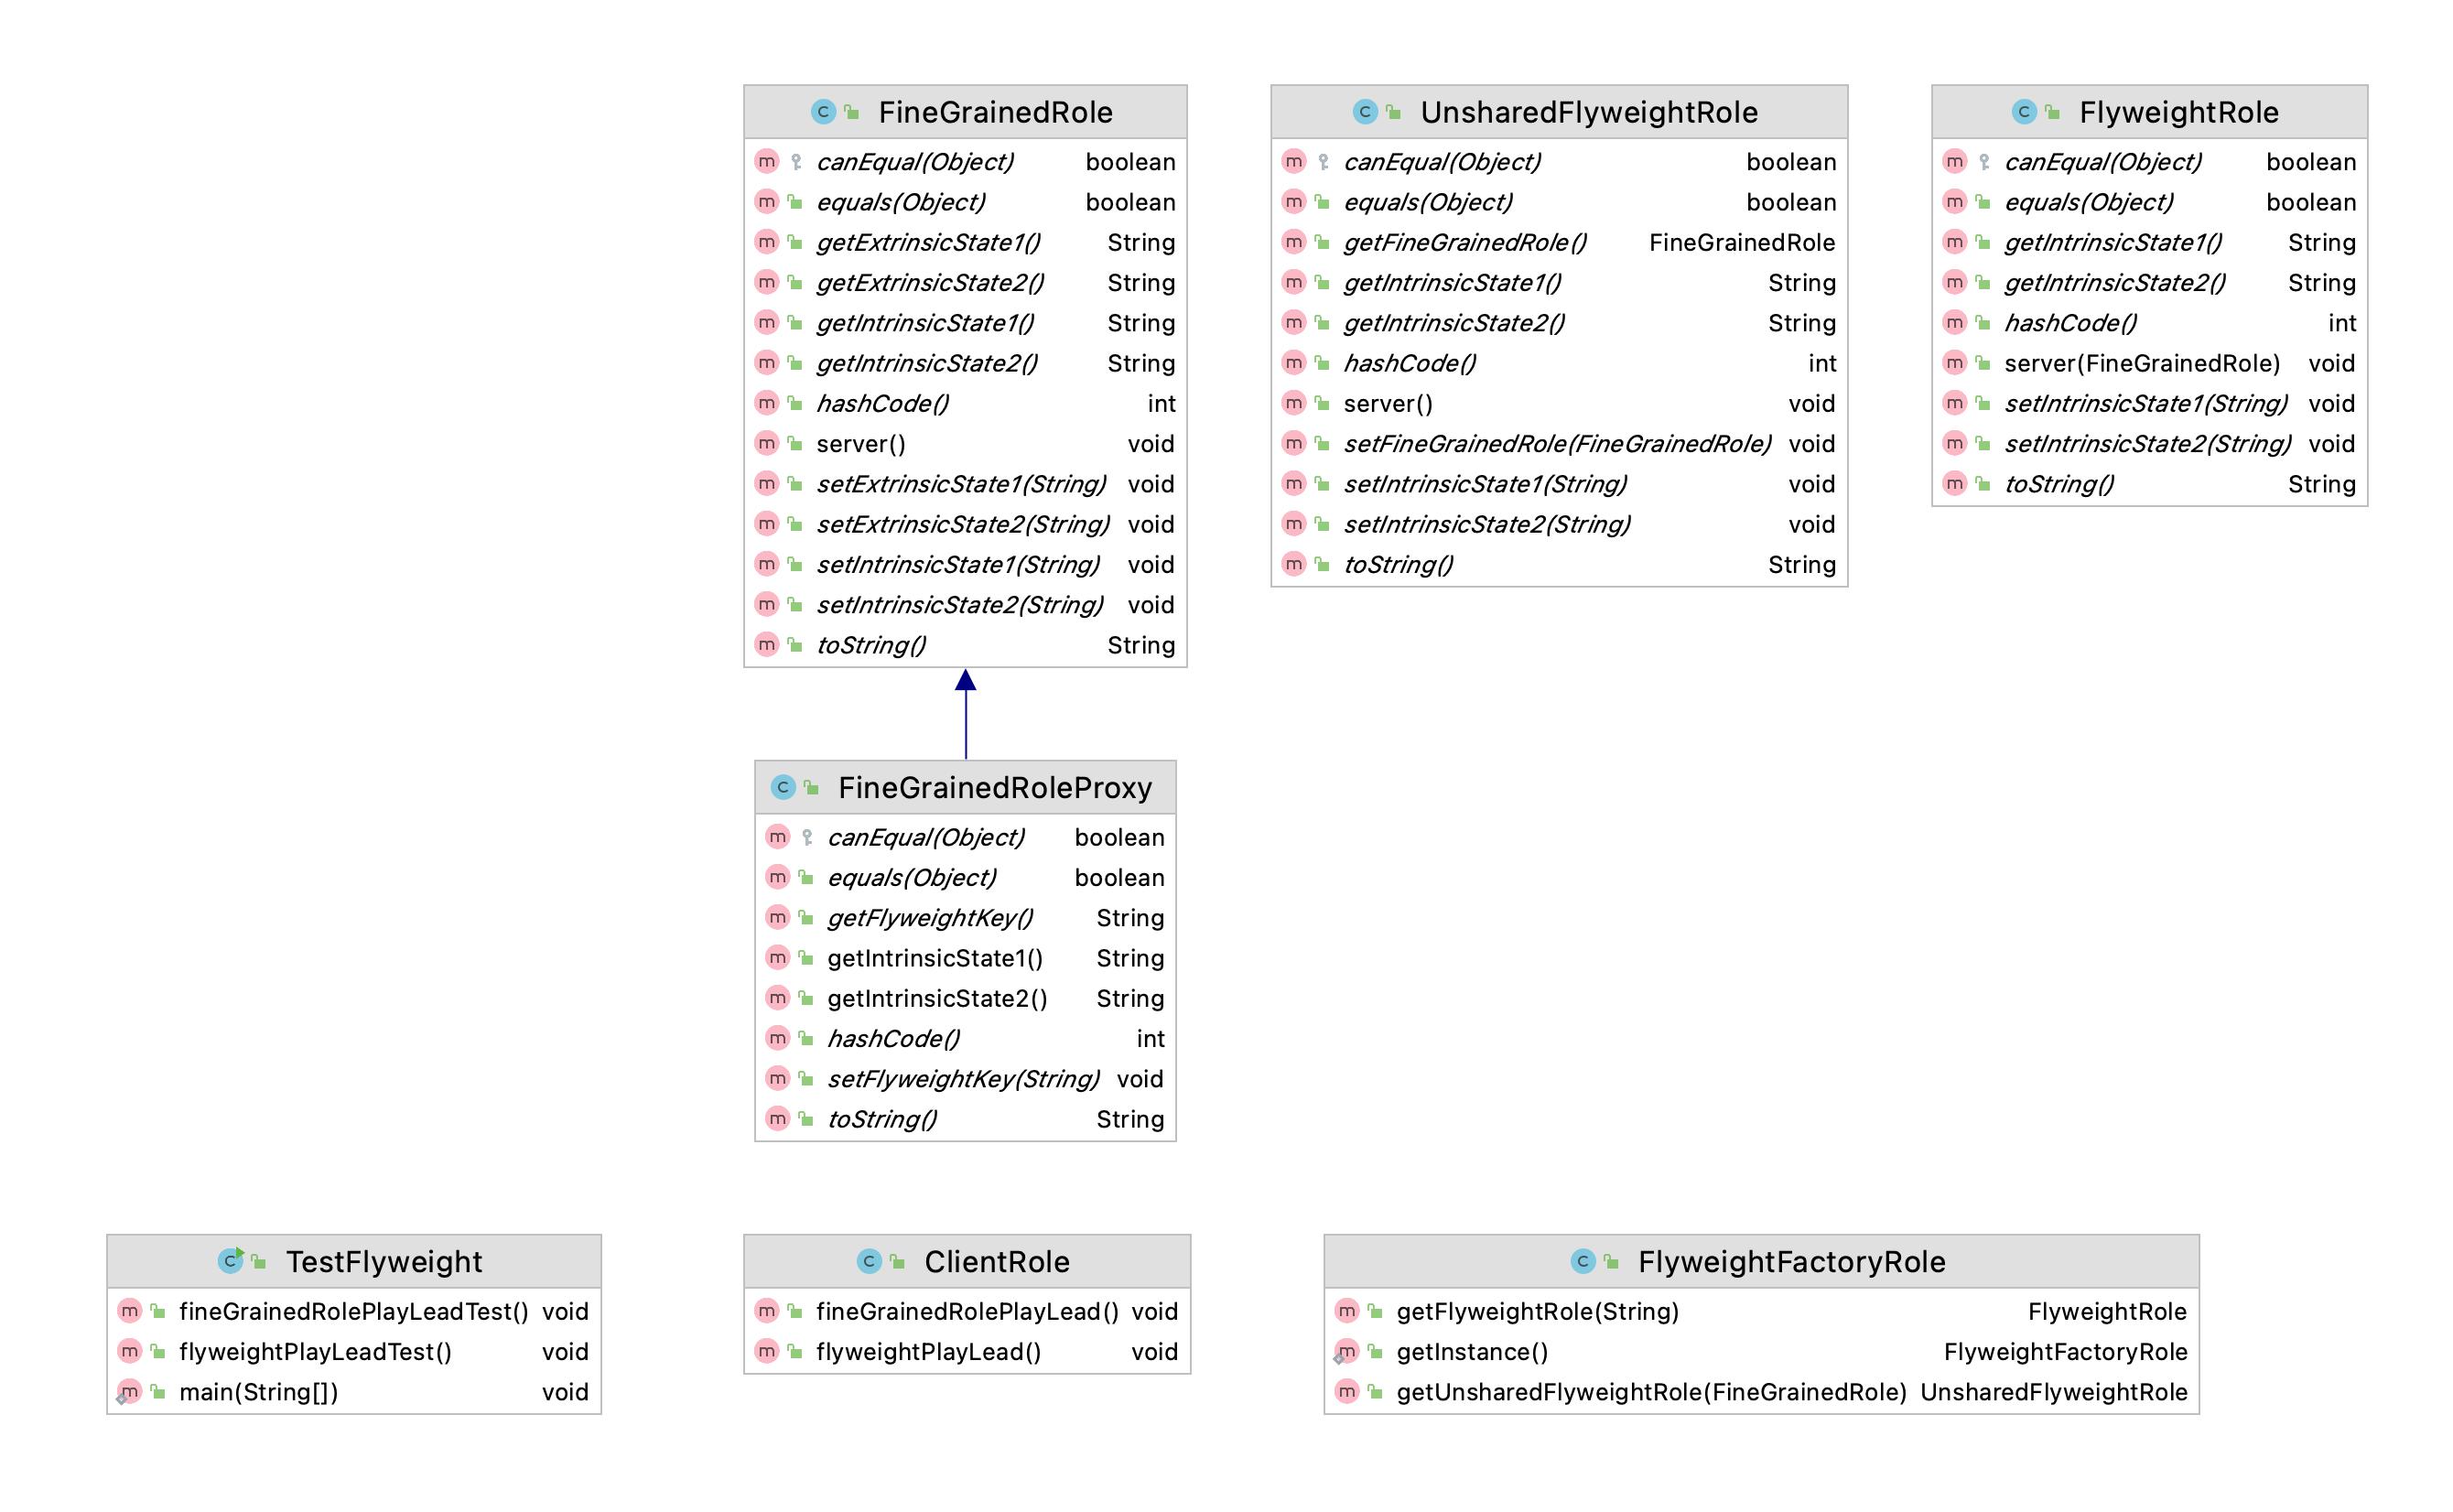Select setExtrinsicState2(String) in FineGrainedRole
Viewport: 2453px width, 1512px height.
[962, 524]
